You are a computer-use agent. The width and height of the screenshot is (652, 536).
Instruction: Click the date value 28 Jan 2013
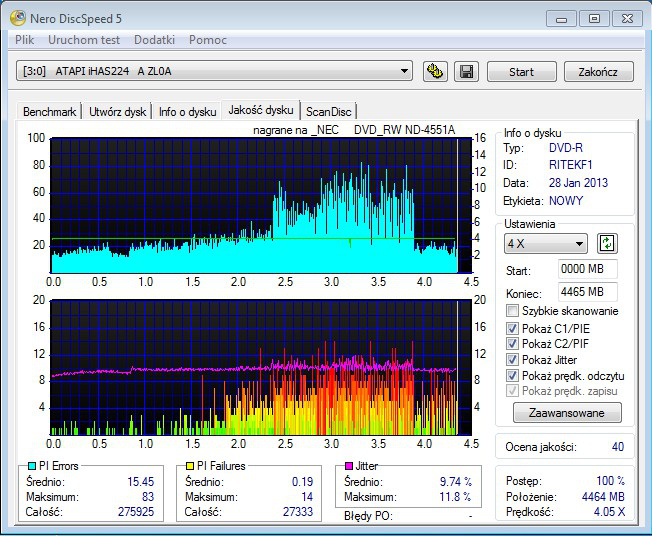pyautogui.click(x=578, y=183)
